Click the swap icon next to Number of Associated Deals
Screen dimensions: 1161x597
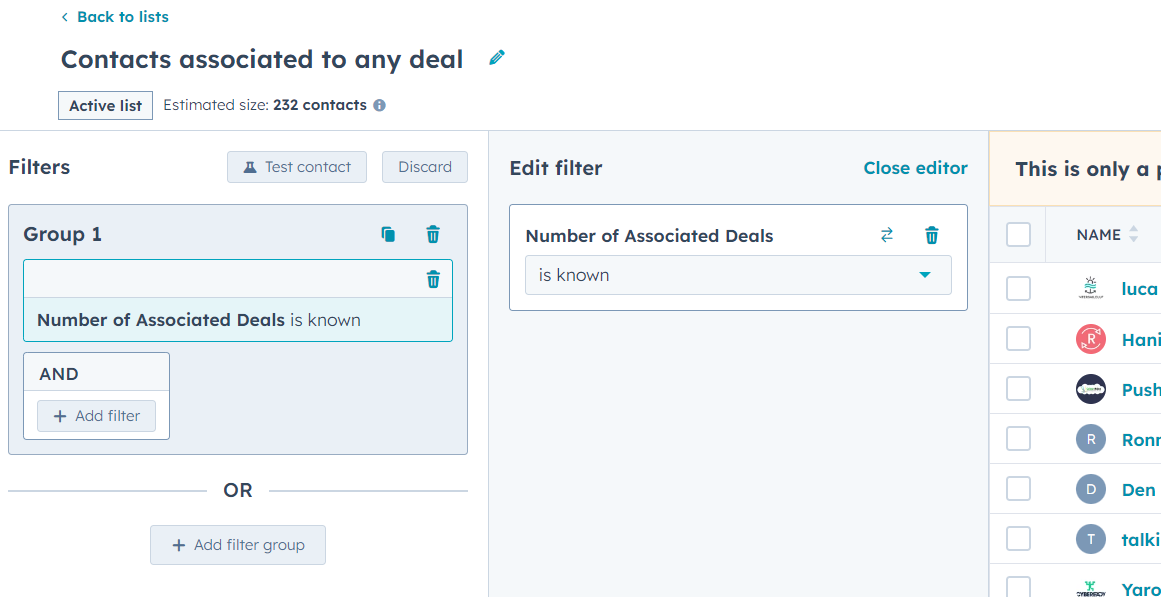point(886,235)
